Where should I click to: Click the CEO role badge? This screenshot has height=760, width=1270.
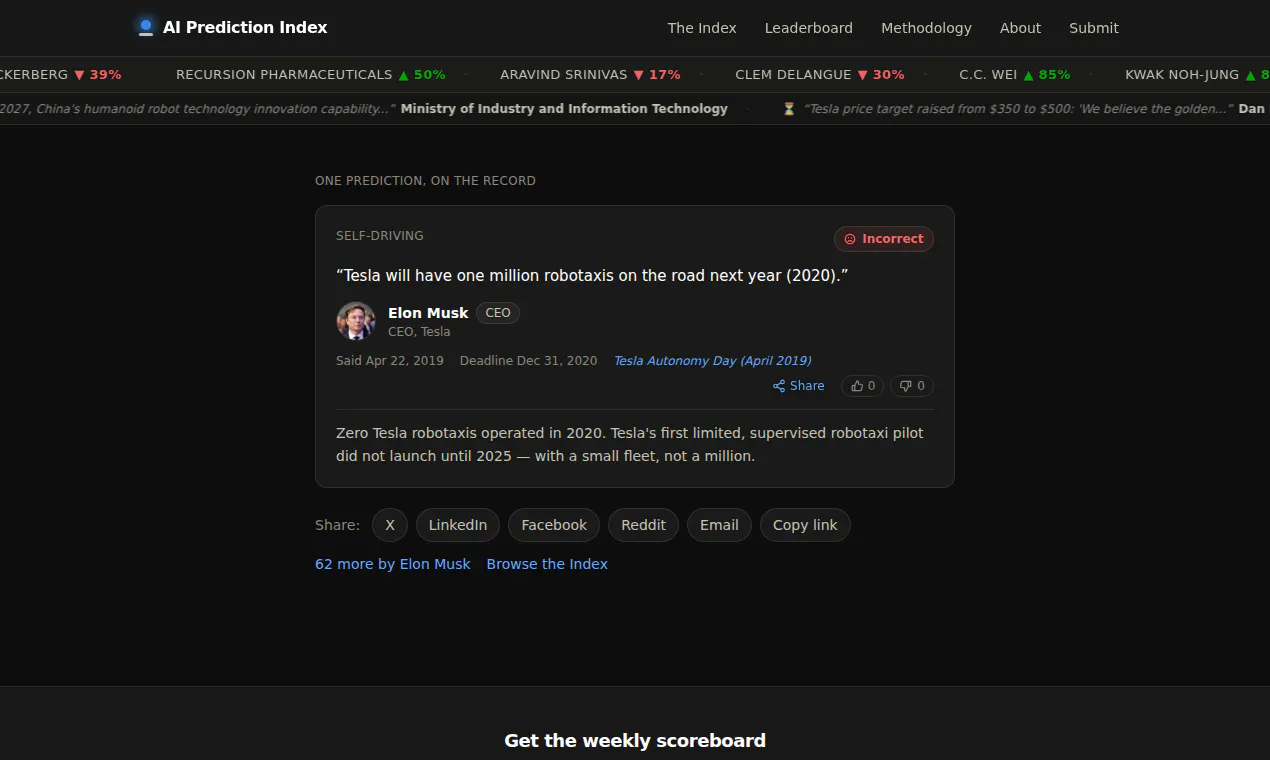498,313
